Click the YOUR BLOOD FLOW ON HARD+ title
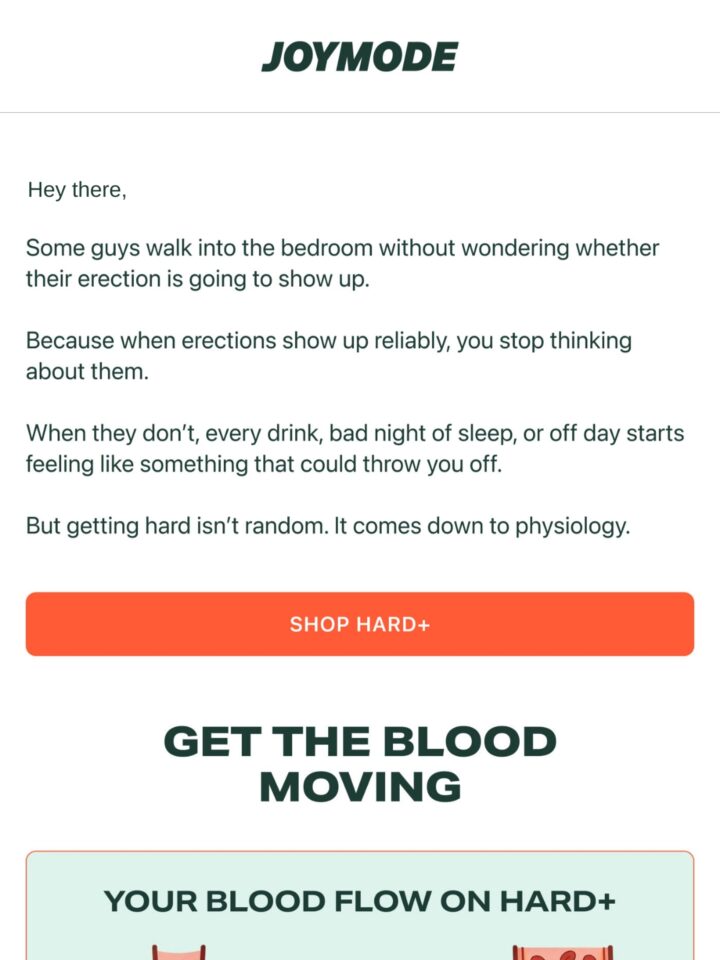Viewport: 720px width, 960px height. tap(360, 901)
